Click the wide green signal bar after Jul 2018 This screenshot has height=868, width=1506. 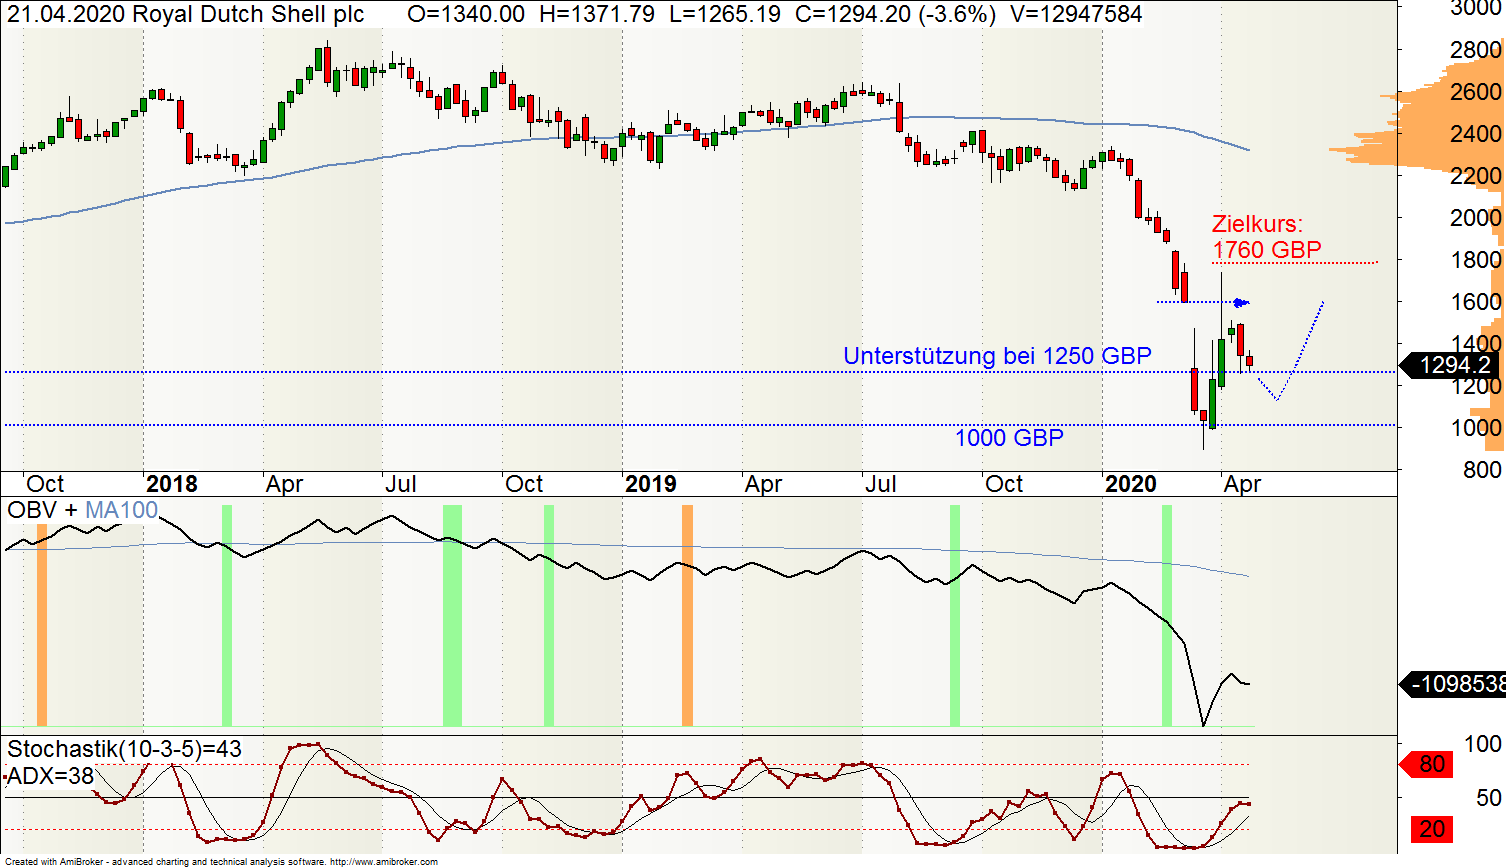point(452,615)
